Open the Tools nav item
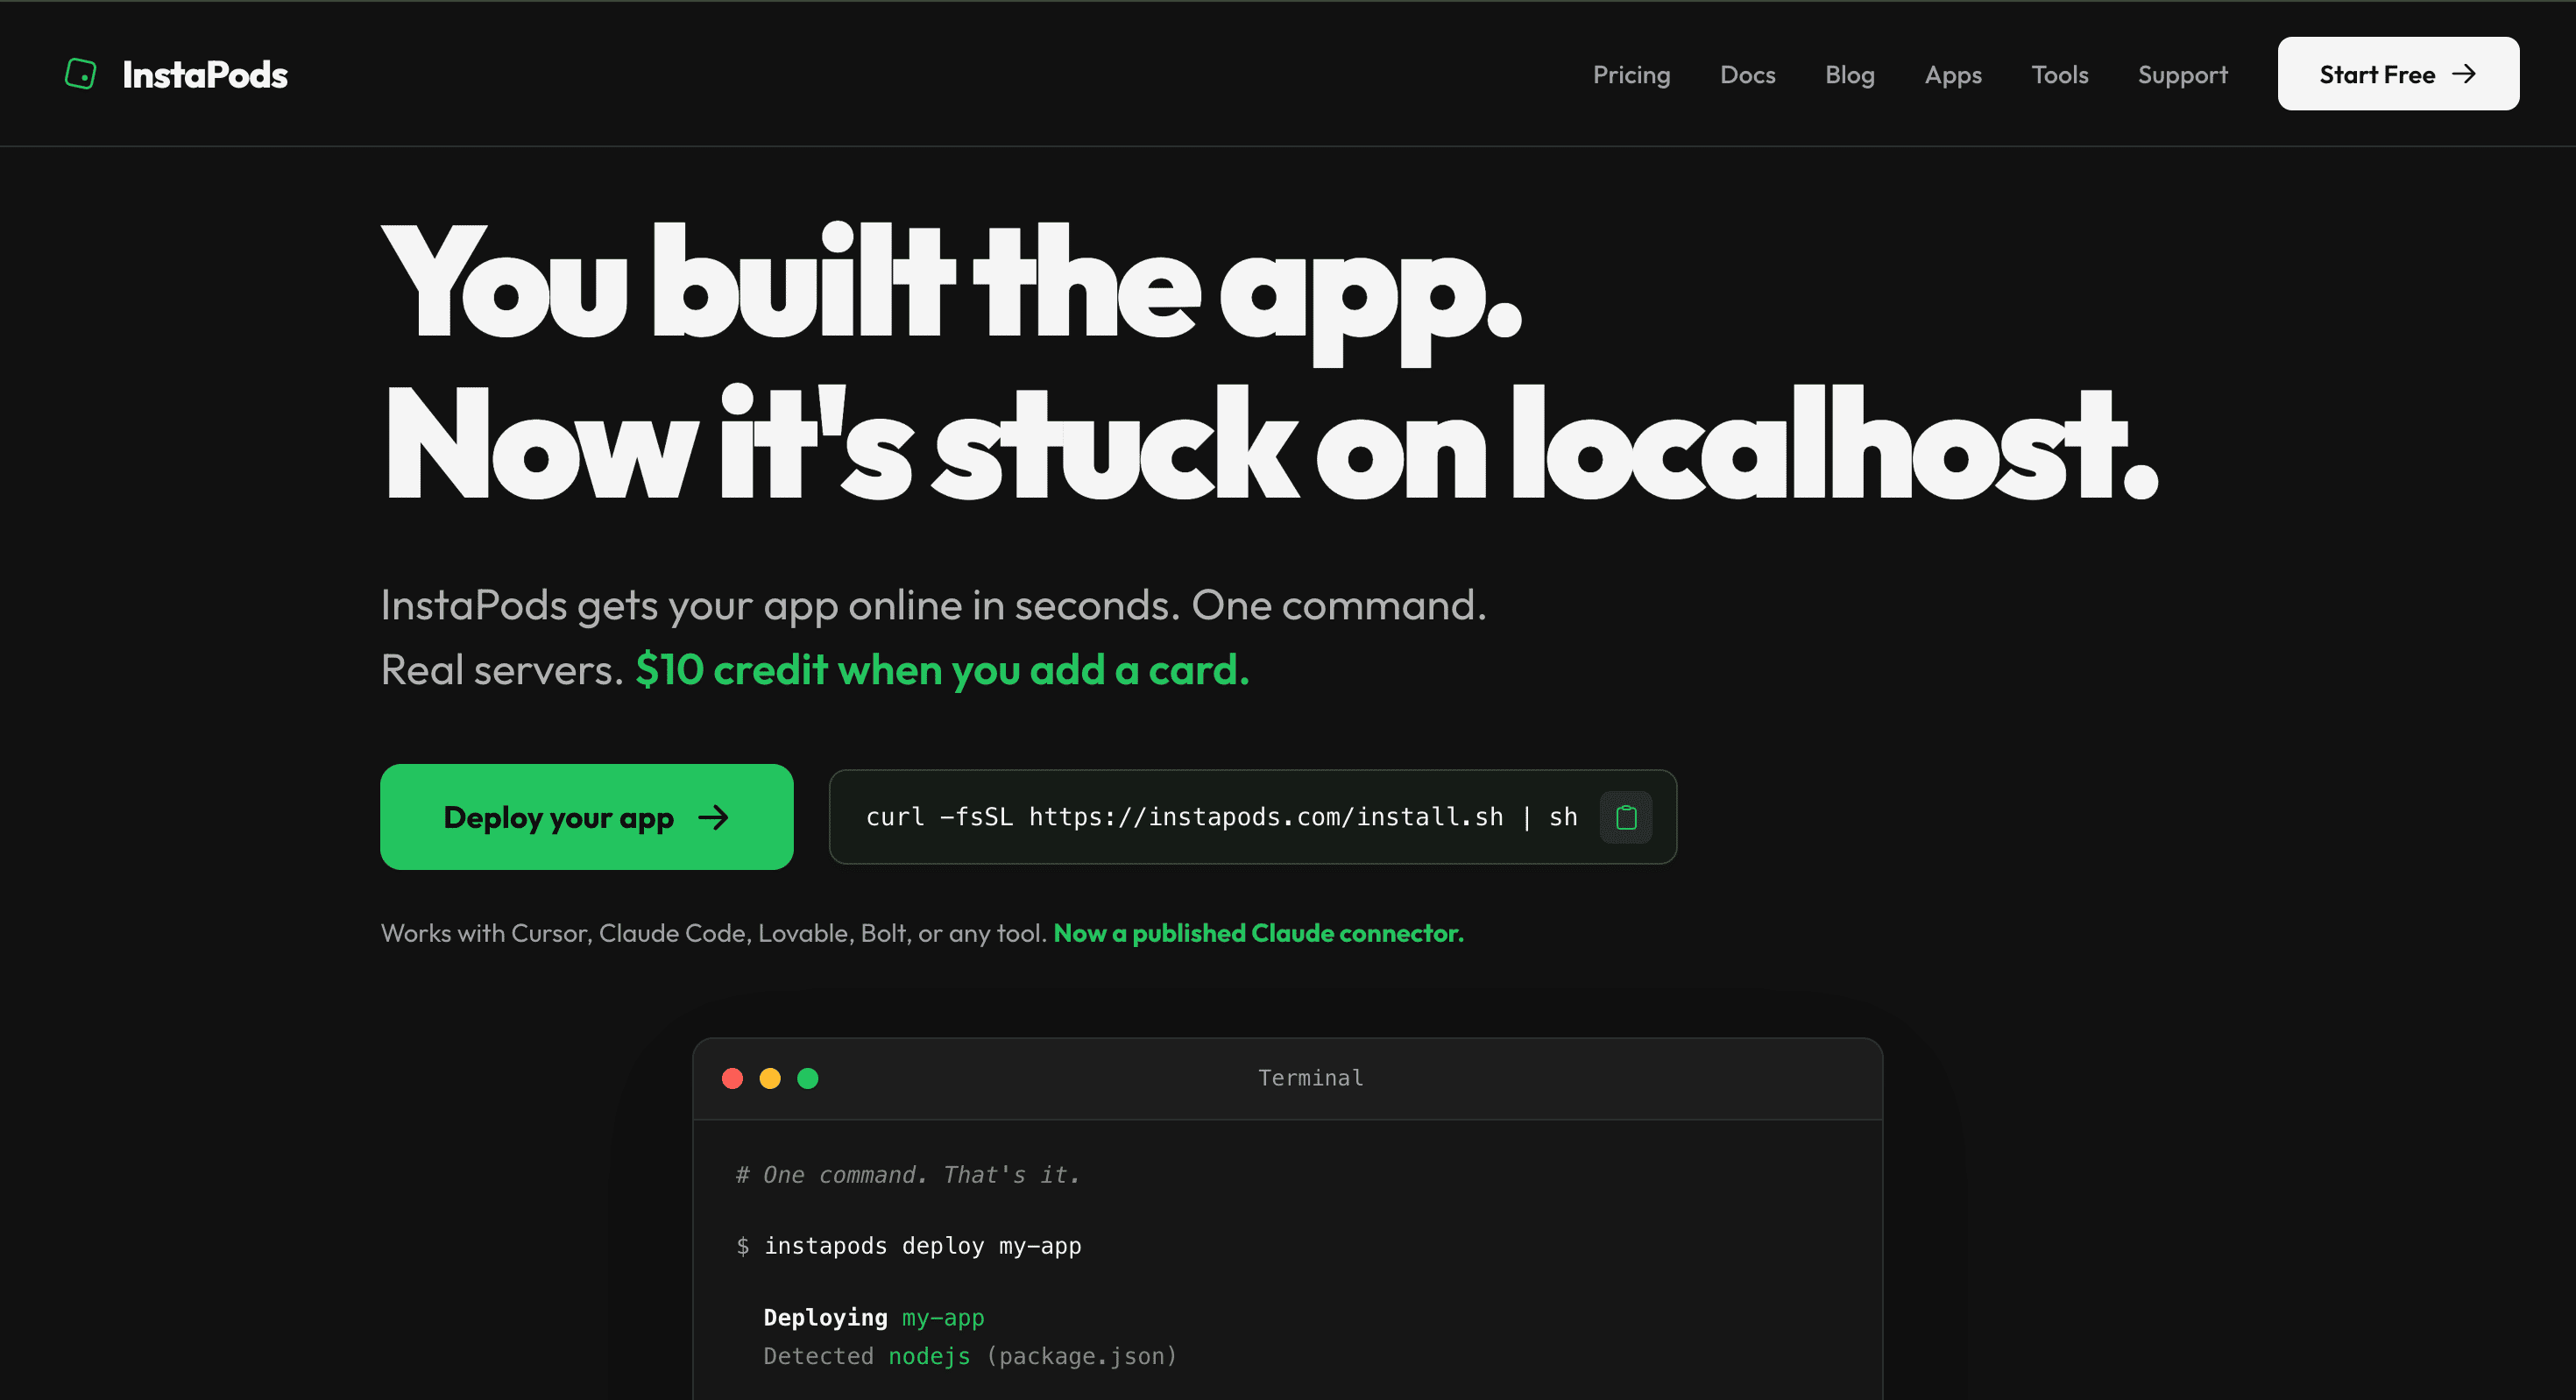This screenshot has width=2576, height=1400. coord(2059,75)
